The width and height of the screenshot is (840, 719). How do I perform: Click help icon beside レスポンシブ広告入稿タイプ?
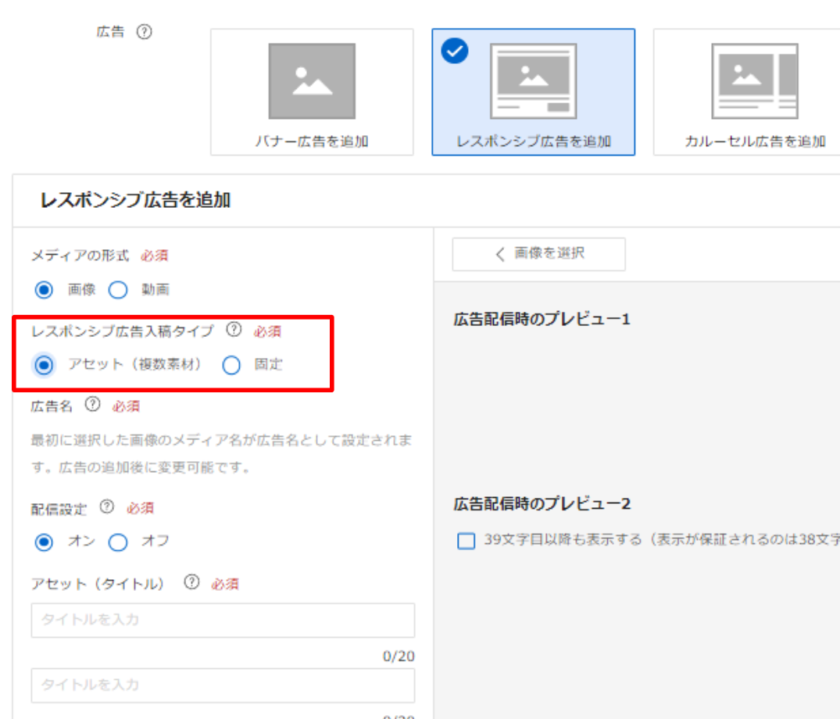[x=233, y=329]
